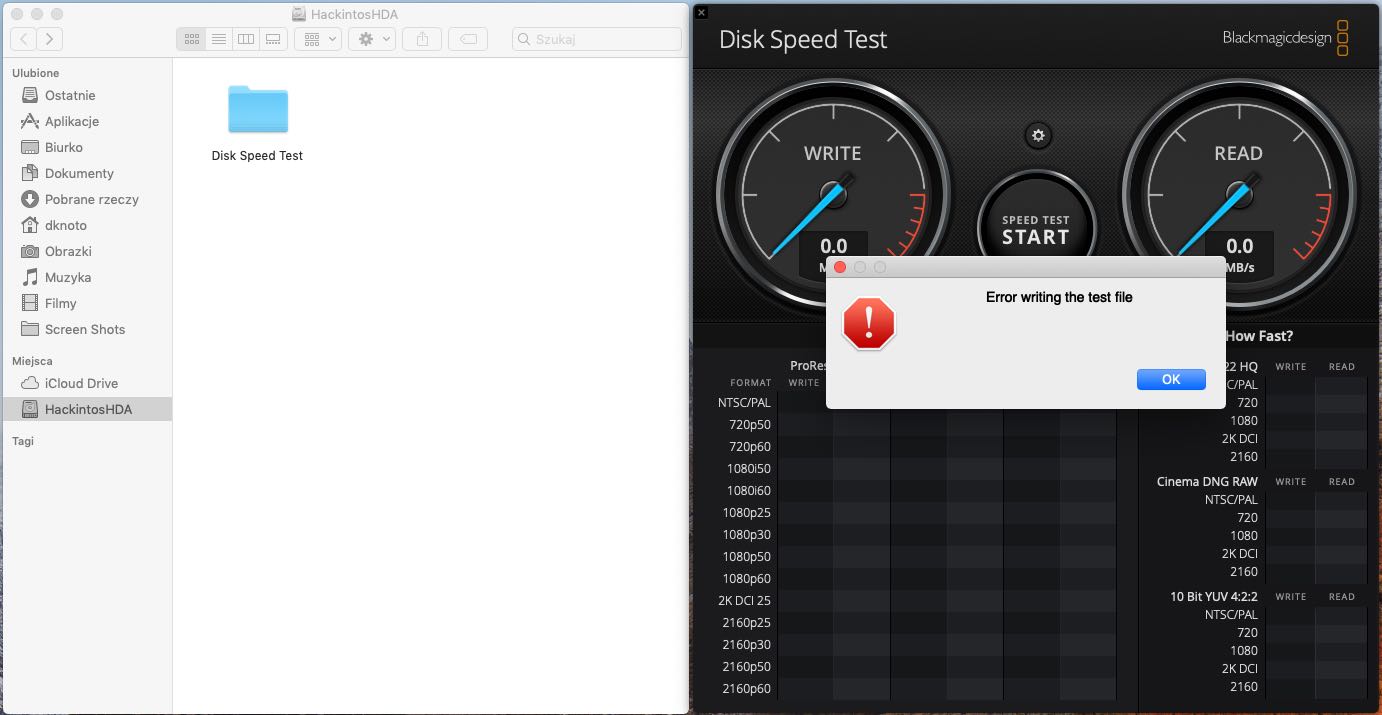The height and width of the screenshot is (715, 1382).
Task: Switch Finder to list view
Action: [219, 39]
